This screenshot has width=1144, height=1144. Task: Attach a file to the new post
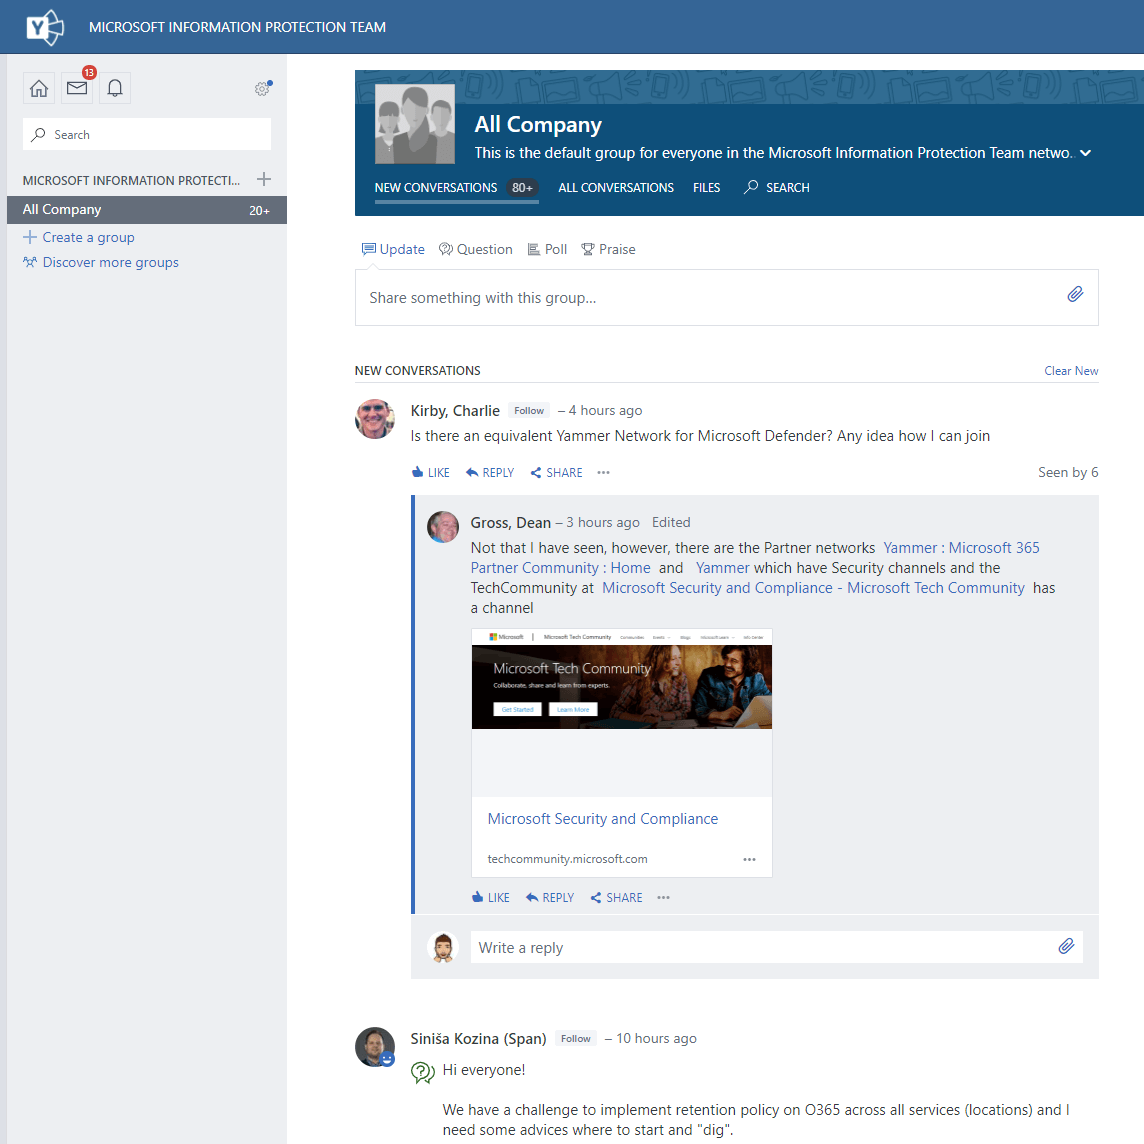[x=1076, y=294]
